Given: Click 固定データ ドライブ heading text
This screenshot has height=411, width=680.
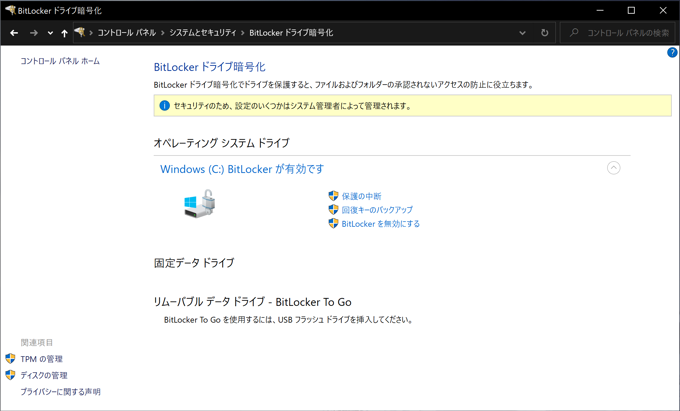Looking at the screenshot, I should click(194, 263).
